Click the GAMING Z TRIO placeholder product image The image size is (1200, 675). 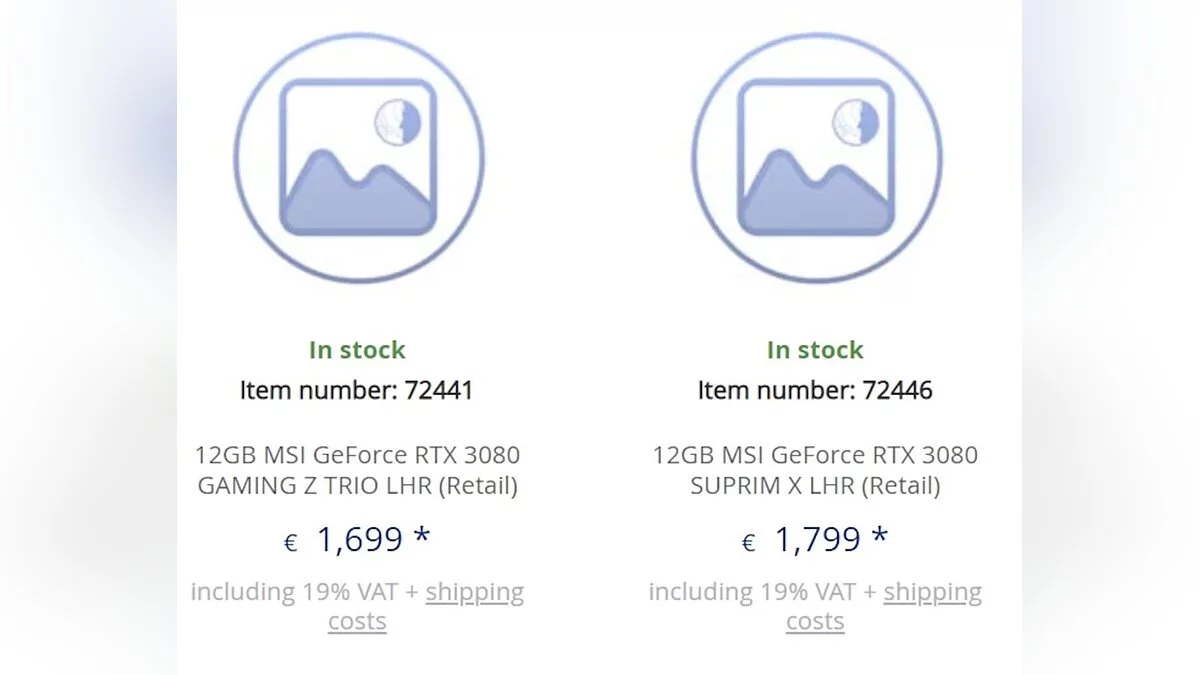[x=358, y=158]
